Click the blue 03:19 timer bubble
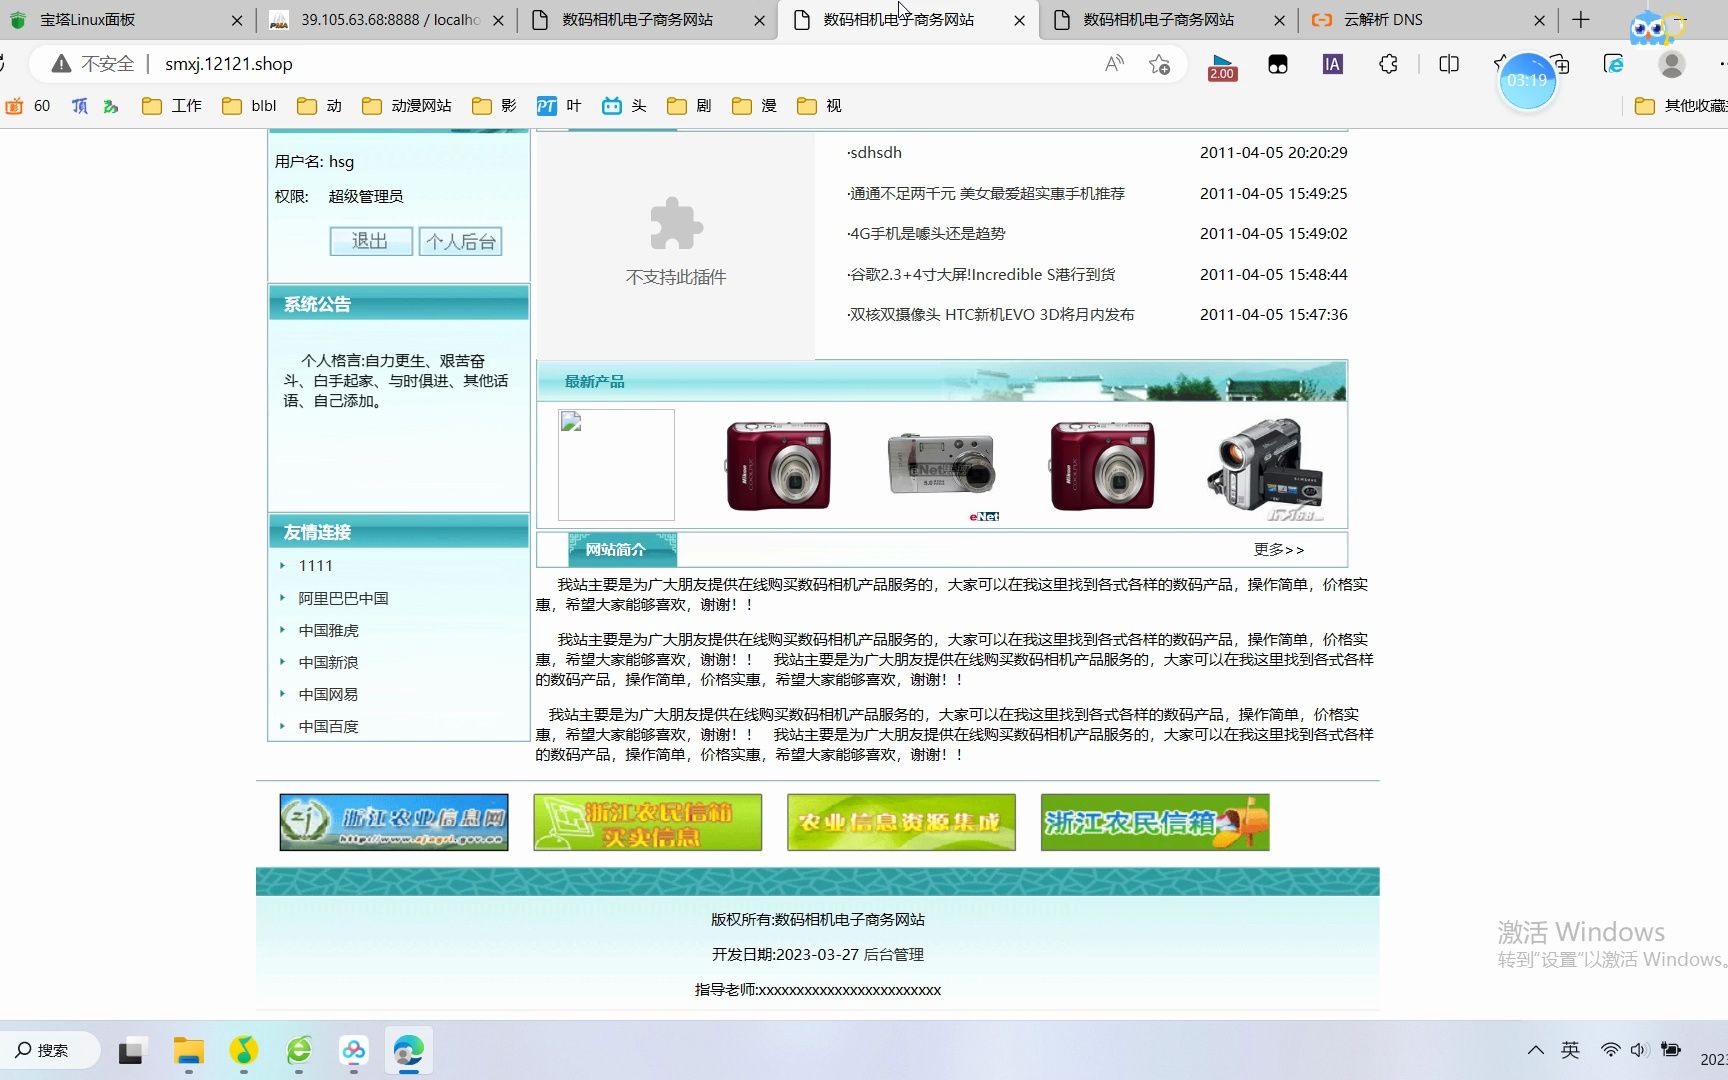The height and width of the screenshot is (1080, 1728). point(1527,81)
